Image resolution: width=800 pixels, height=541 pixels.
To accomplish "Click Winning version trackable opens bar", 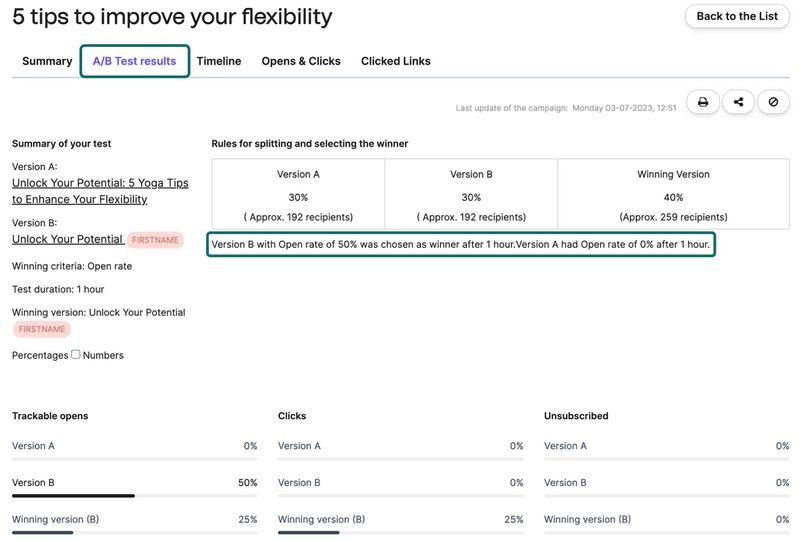I will tap(134, 532).
